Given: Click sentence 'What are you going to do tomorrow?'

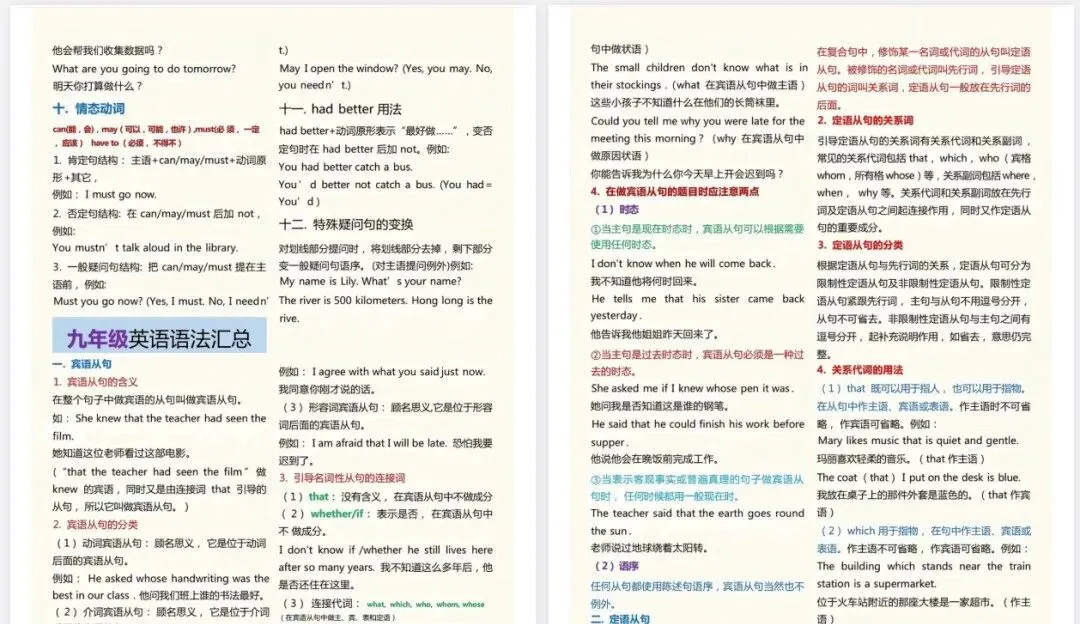Looking at the screenshot, I should click(x=144, y=68).
